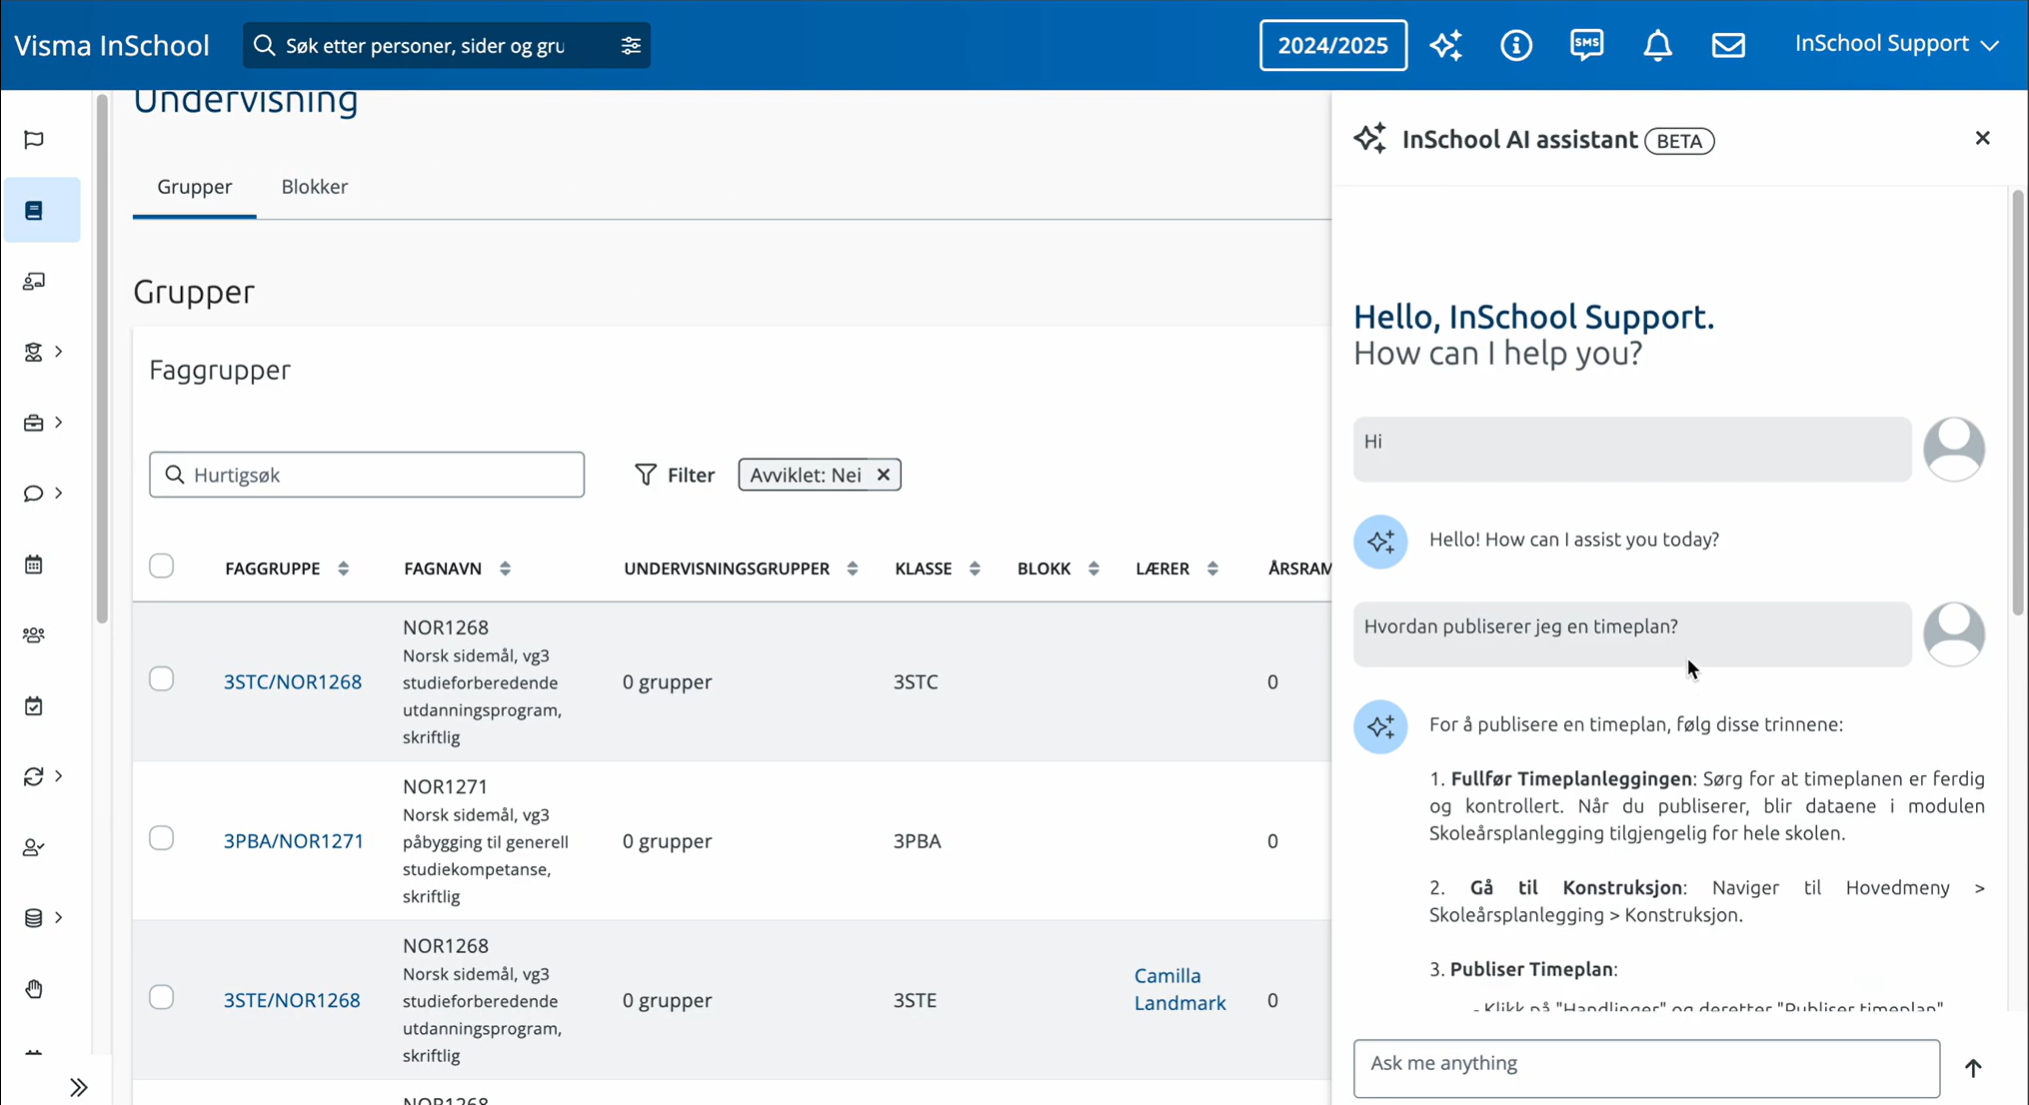
Task: Sort by the UNDERVISNINGSGRUPPER column
Action: coord(852,569)
